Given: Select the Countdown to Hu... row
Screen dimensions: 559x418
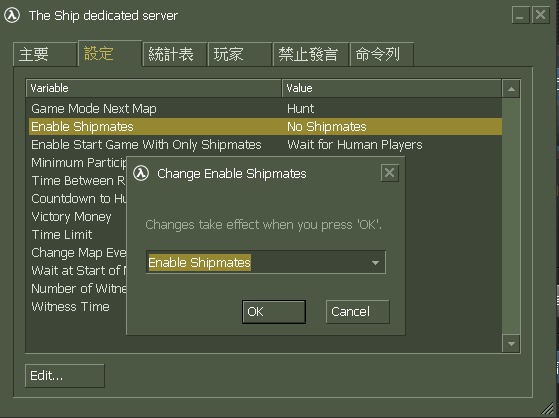Looking at the screenshot, I should 78,199.
